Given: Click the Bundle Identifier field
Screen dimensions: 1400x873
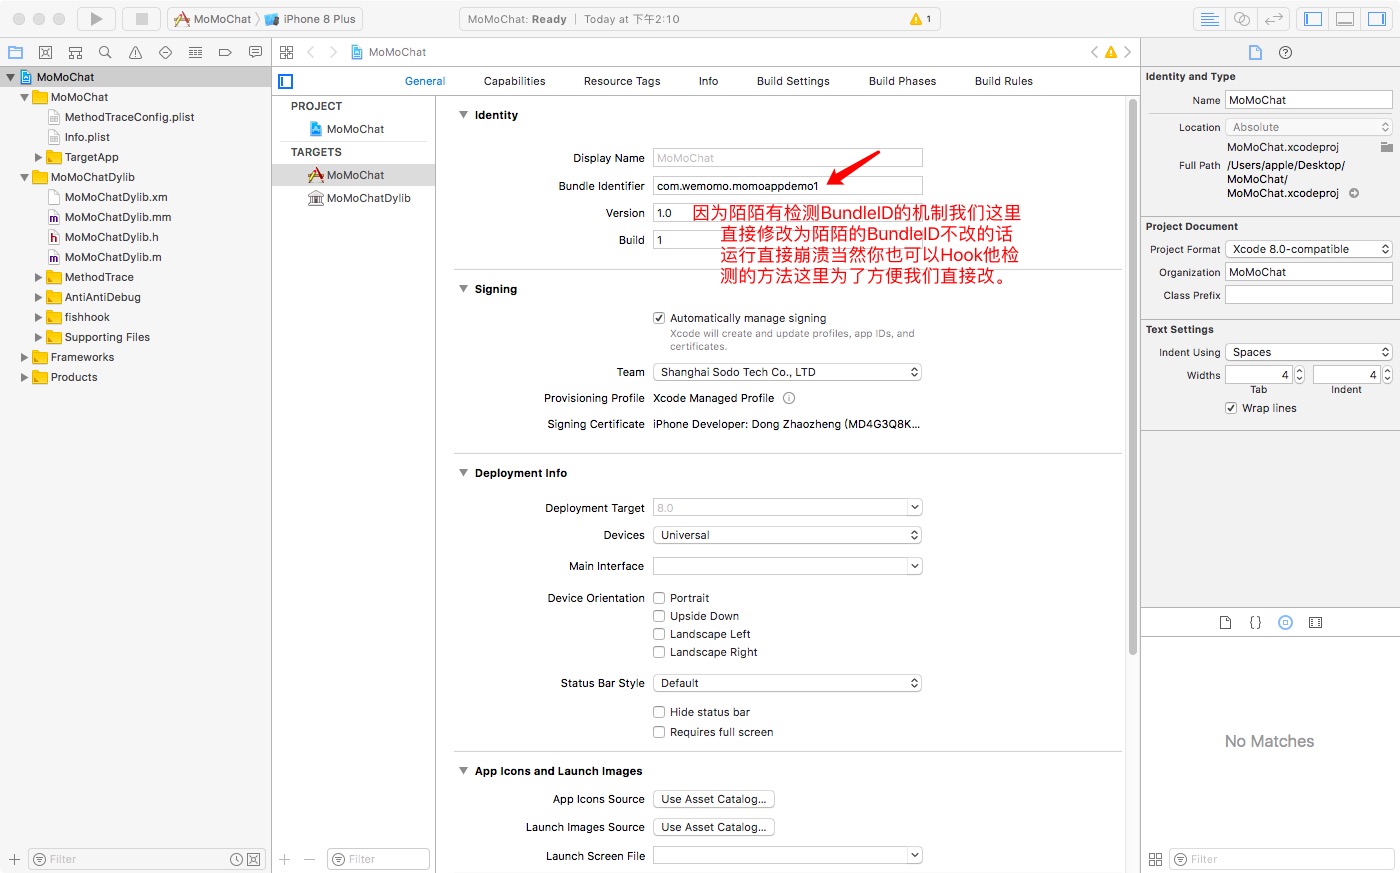Looking at the screenshot, I should 787,185.
